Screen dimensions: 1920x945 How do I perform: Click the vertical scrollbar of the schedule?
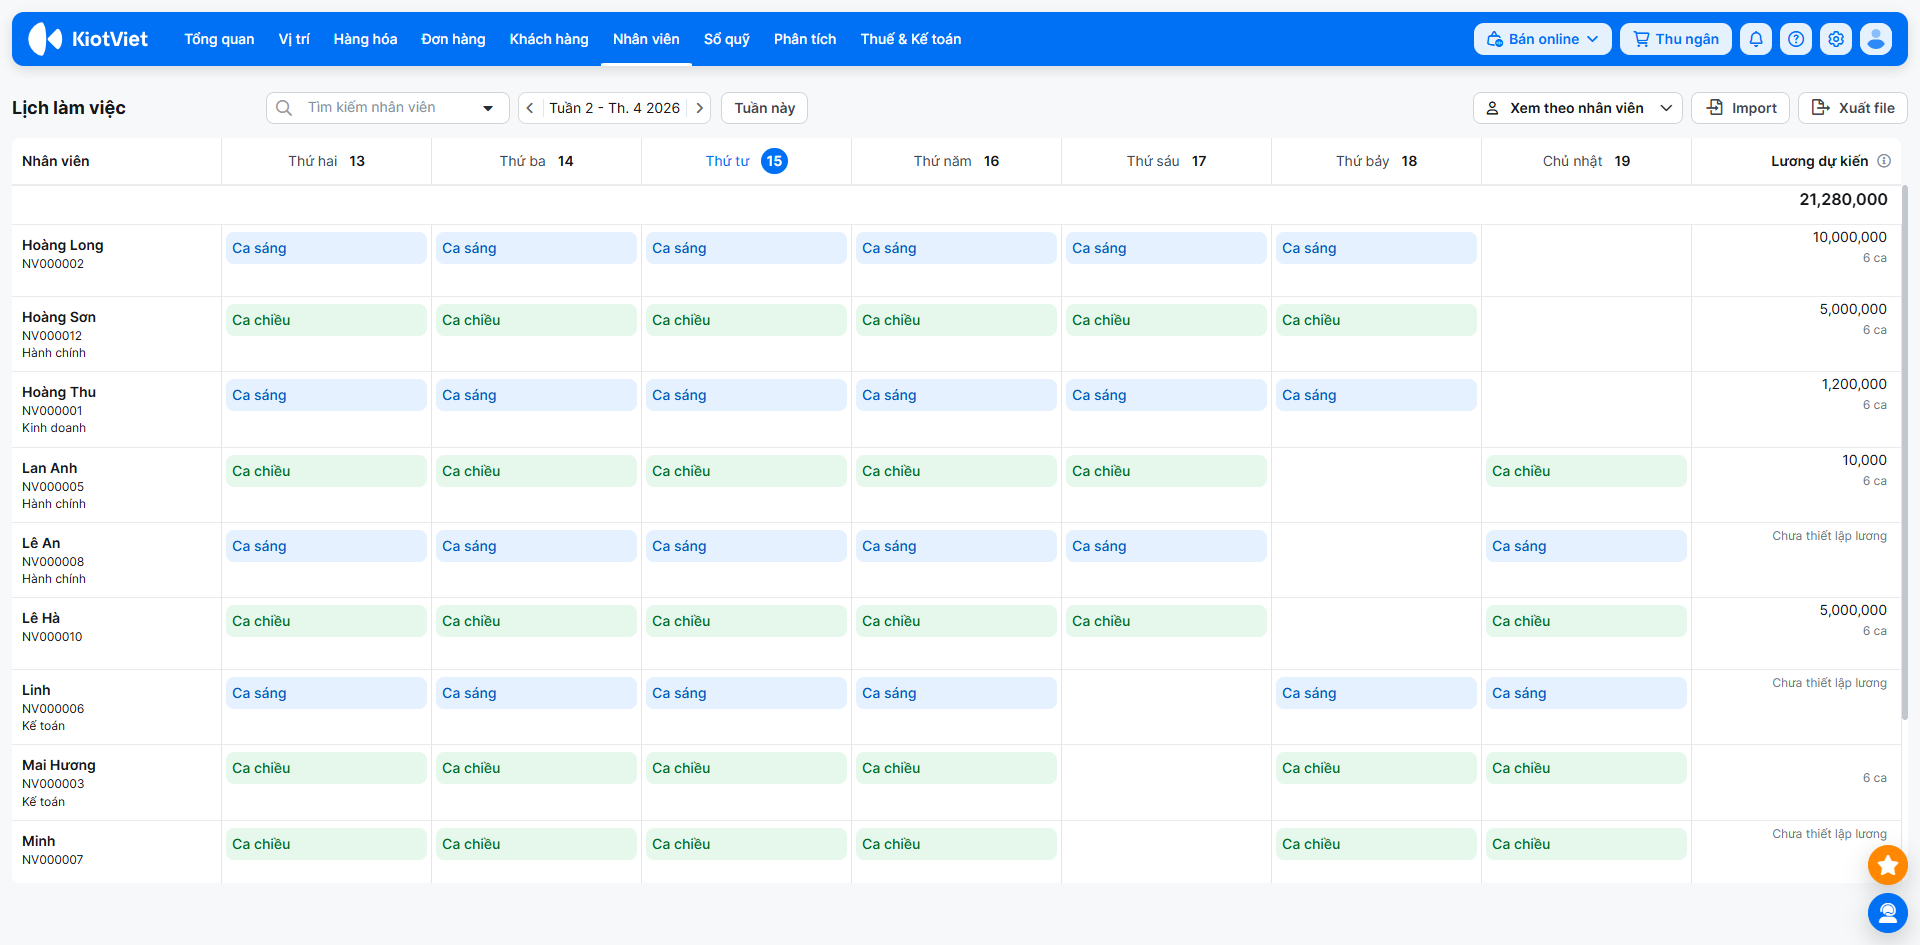point(1904,450)
